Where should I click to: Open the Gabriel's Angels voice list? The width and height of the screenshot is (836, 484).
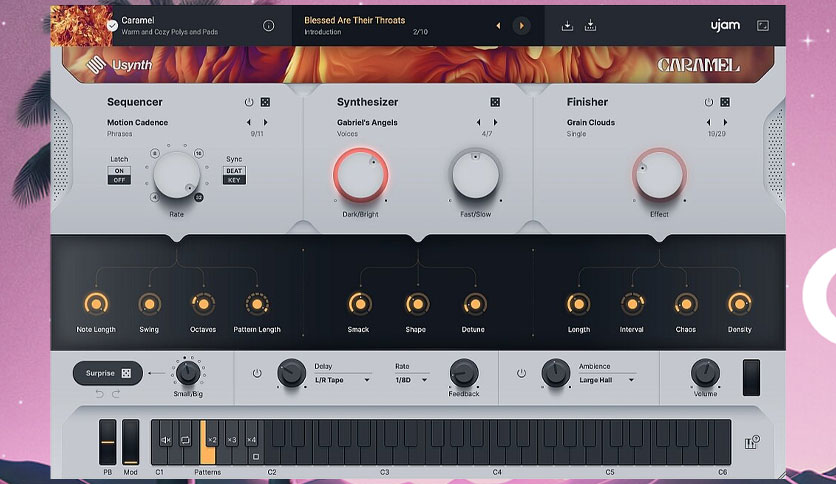click(x=367, y=123)
